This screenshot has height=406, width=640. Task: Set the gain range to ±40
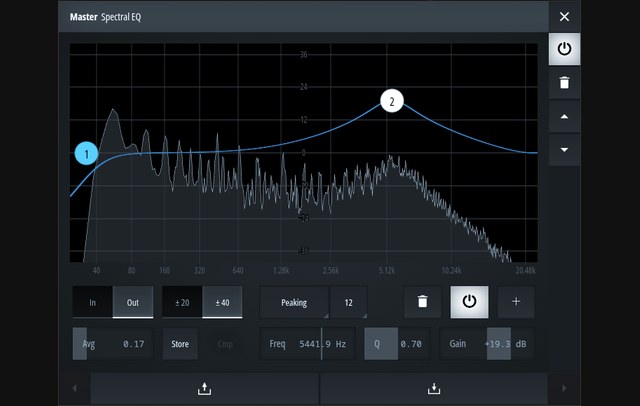(x=222, y=302)
